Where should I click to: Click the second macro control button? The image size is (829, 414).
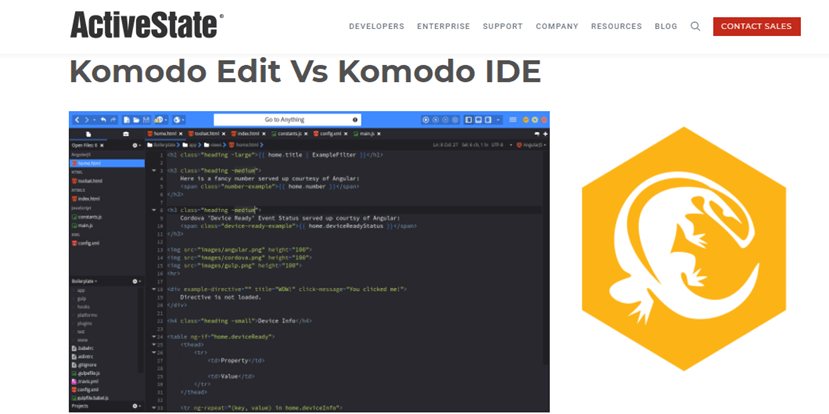tap(435, 120)
